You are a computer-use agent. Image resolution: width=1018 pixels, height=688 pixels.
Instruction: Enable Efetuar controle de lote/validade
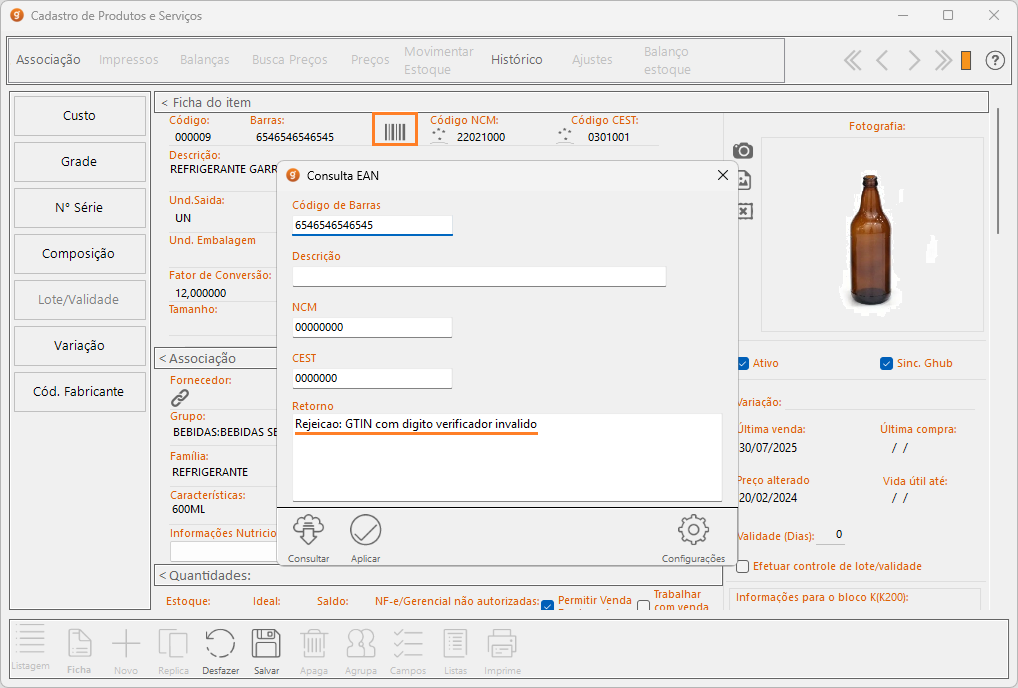tap(743, 566)
